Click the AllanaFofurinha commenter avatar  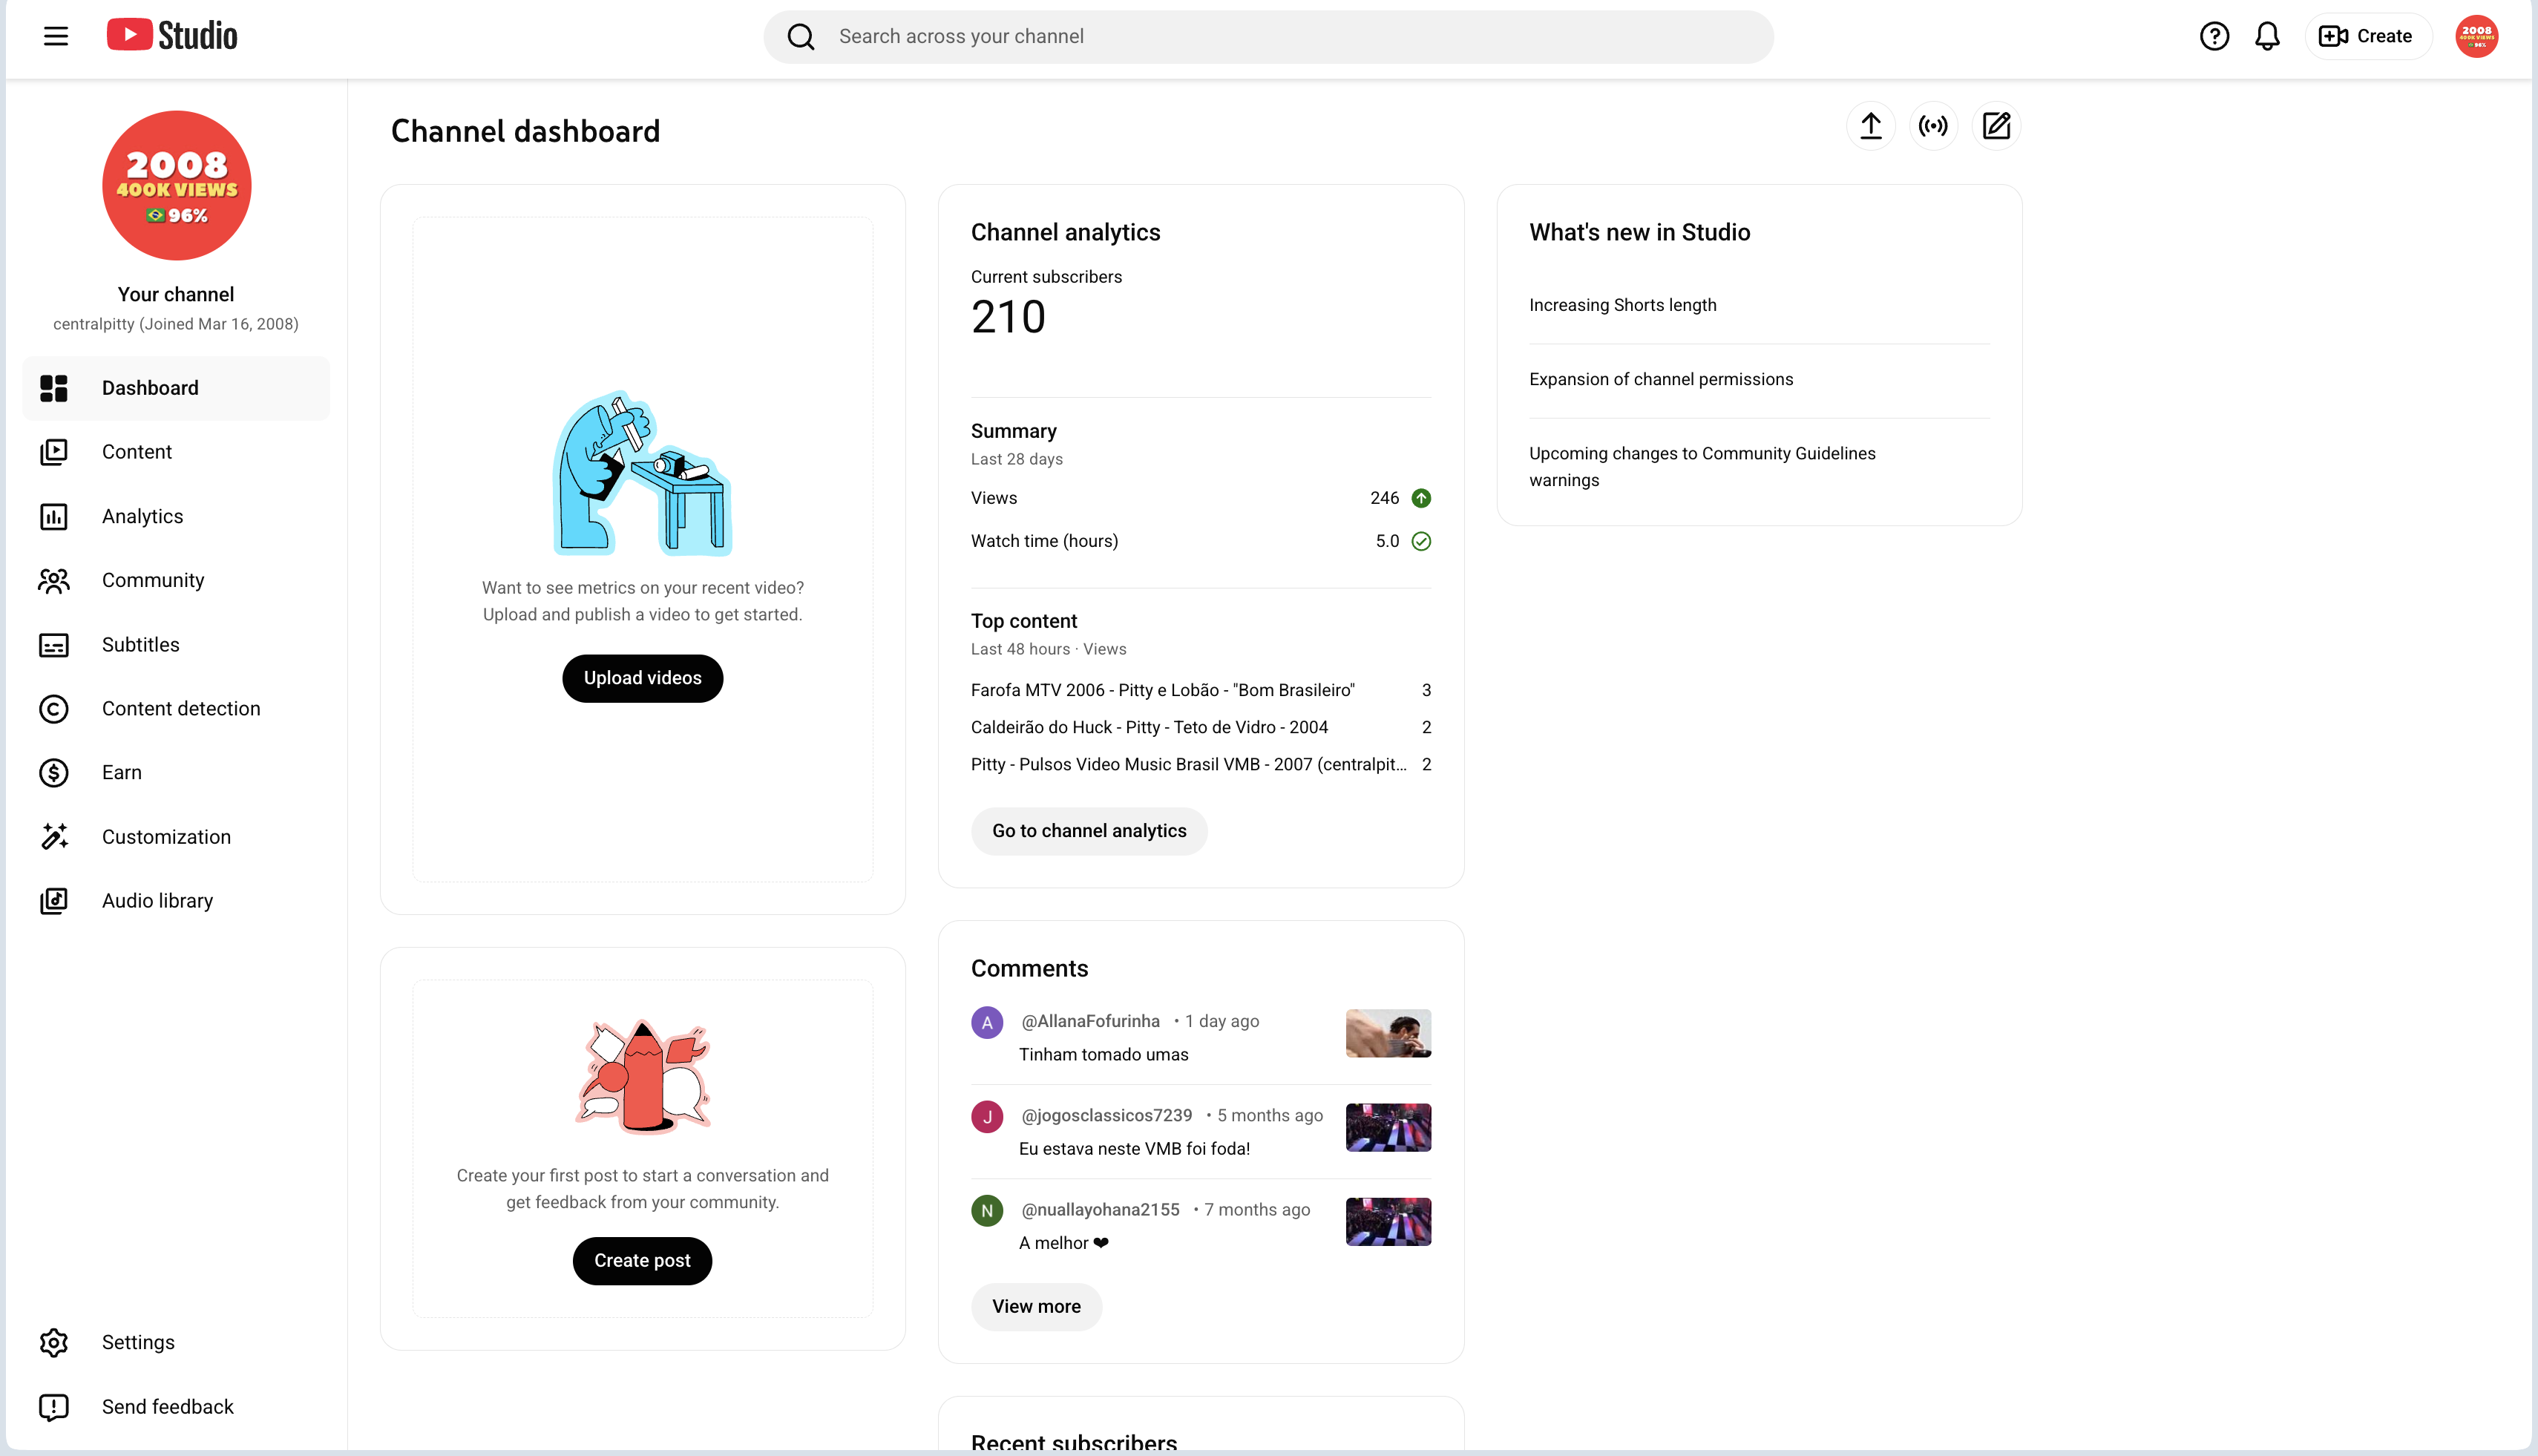[987, 1022]
